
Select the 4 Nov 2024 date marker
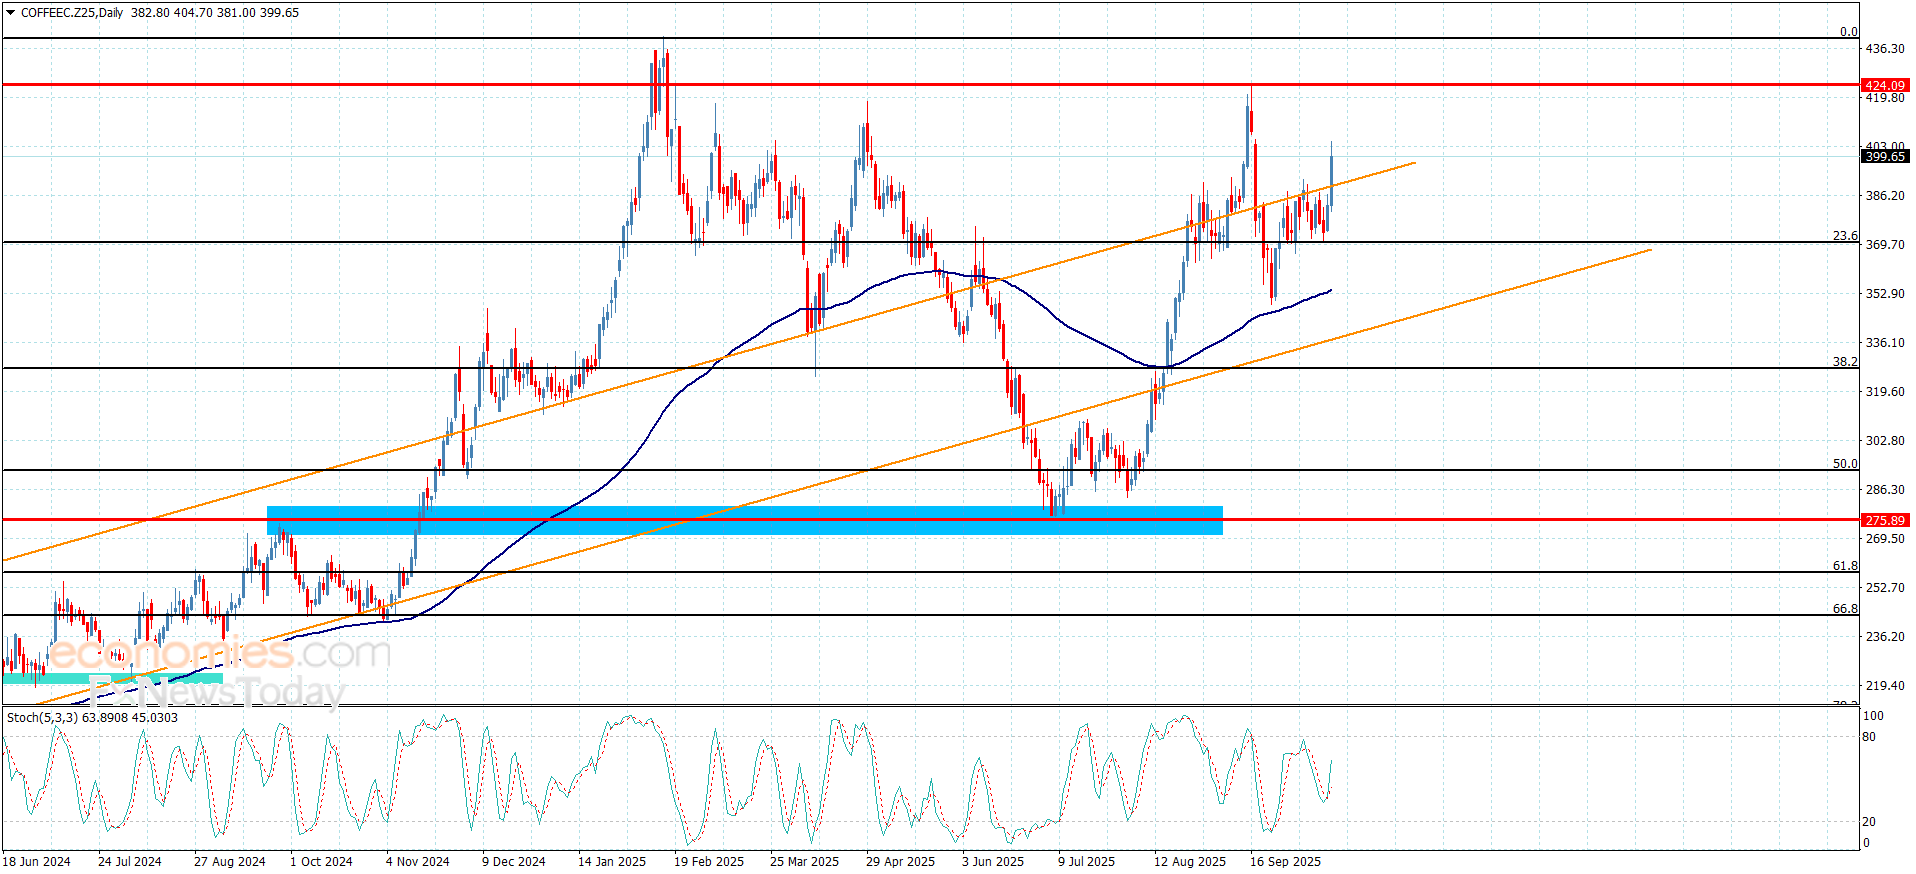[x=417, y=861]
